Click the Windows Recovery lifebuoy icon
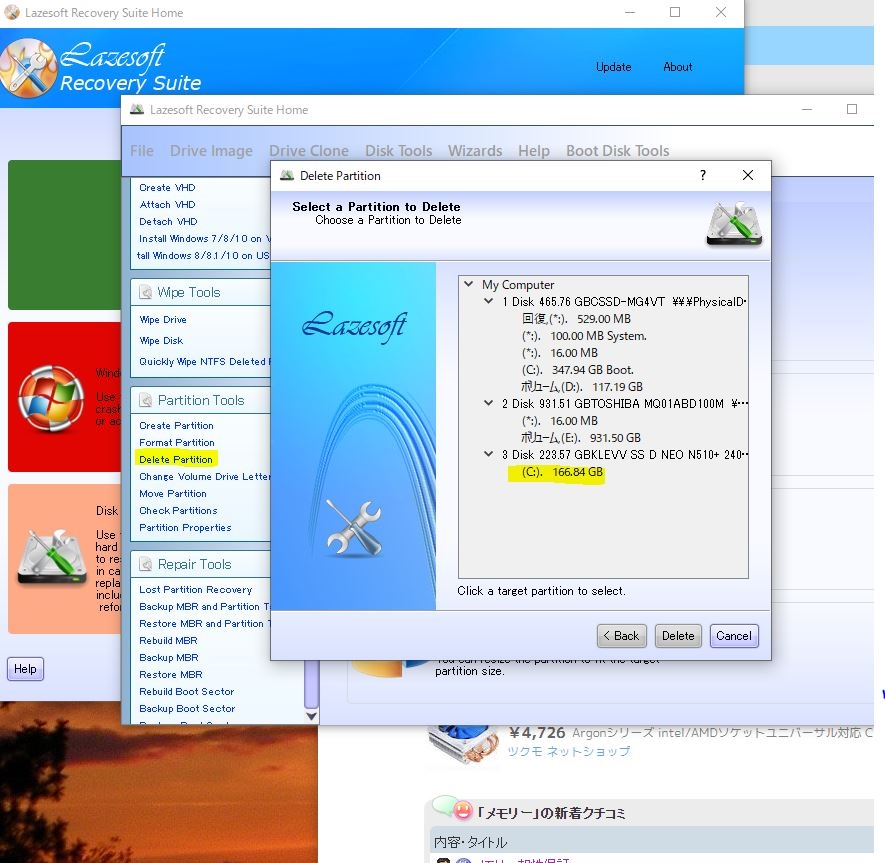Screen dimensions: 885x863 click(x=51, y=398)
